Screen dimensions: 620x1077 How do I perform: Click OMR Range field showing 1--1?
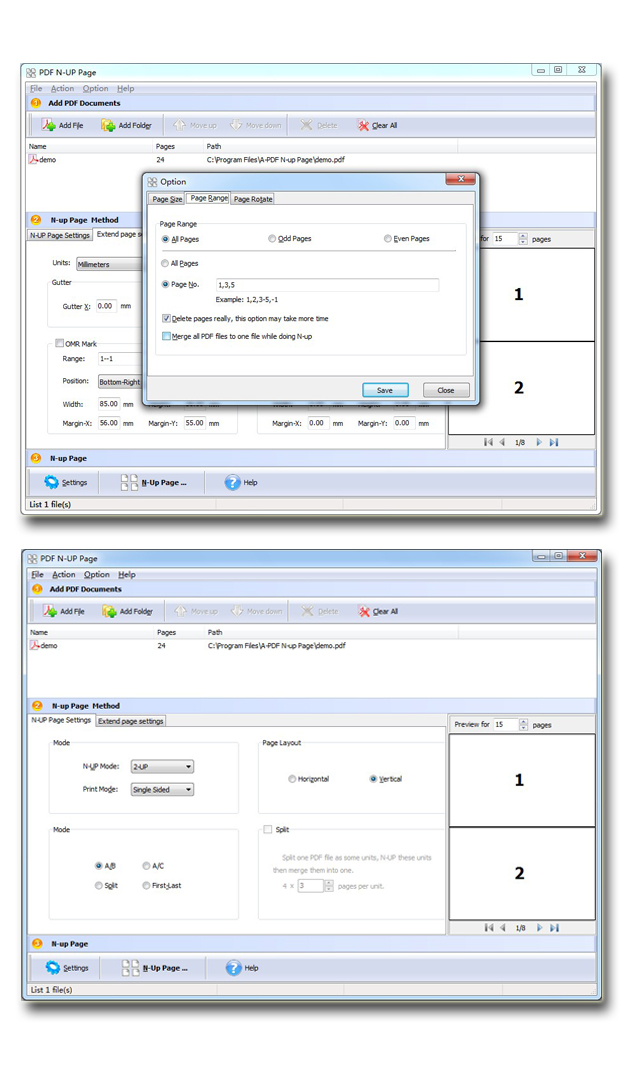119,359
